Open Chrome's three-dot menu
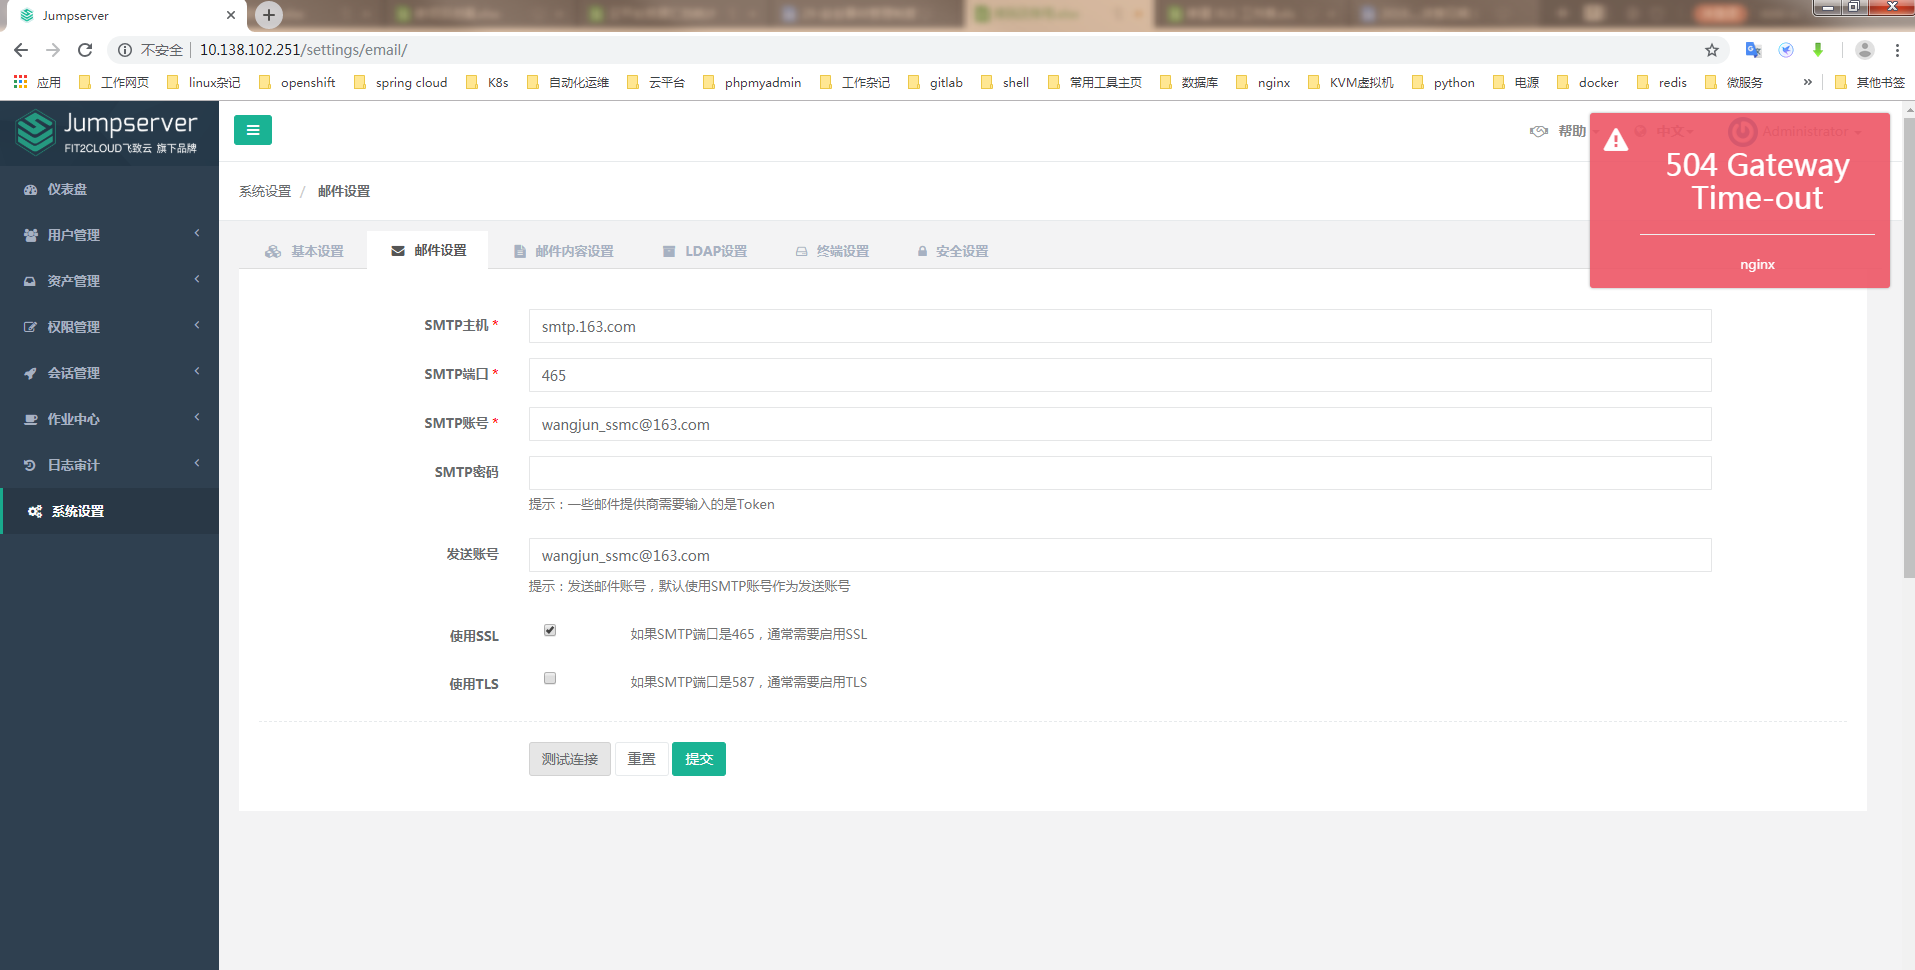The height and width of the screenshot is (970, 1915). 1897,50
